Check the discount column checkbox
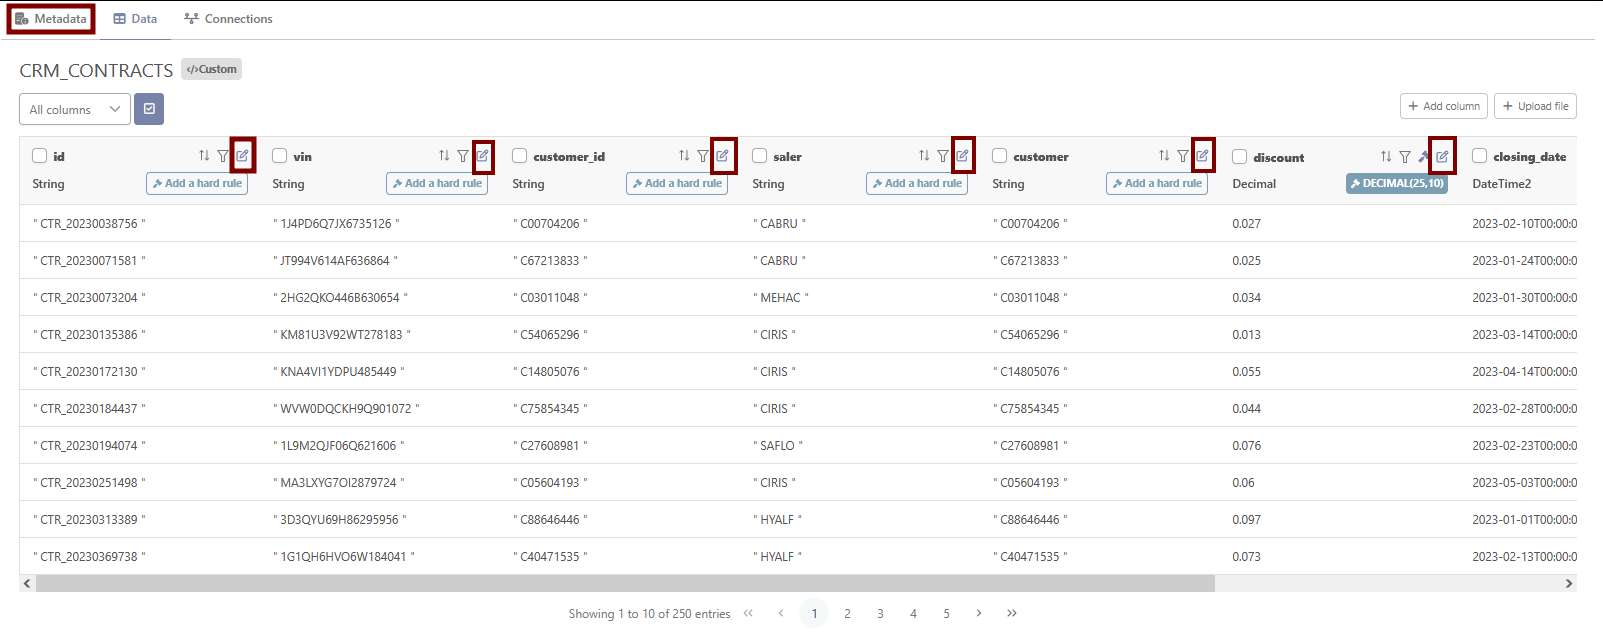This screenshot has height=635, width=1603. (1240, 157)
